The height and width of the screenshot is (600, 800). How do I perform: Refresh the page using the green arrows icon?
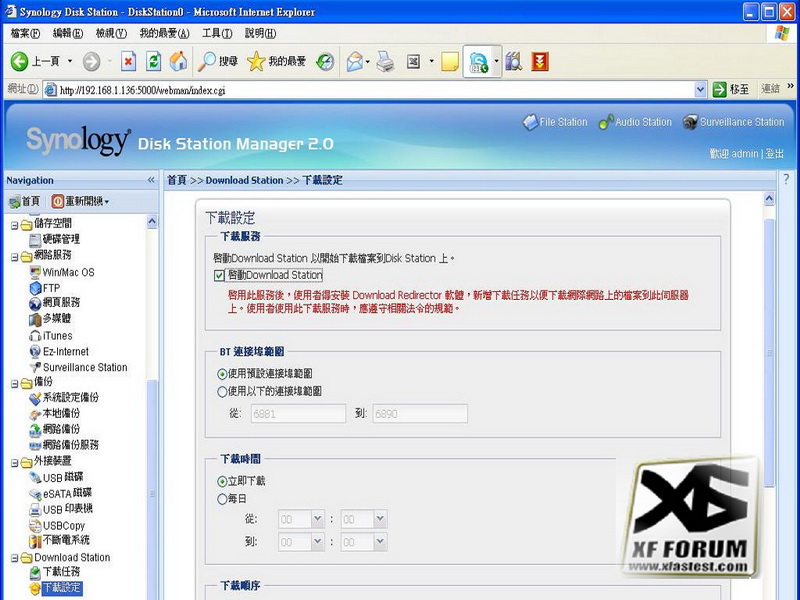(x=154, y=62)
